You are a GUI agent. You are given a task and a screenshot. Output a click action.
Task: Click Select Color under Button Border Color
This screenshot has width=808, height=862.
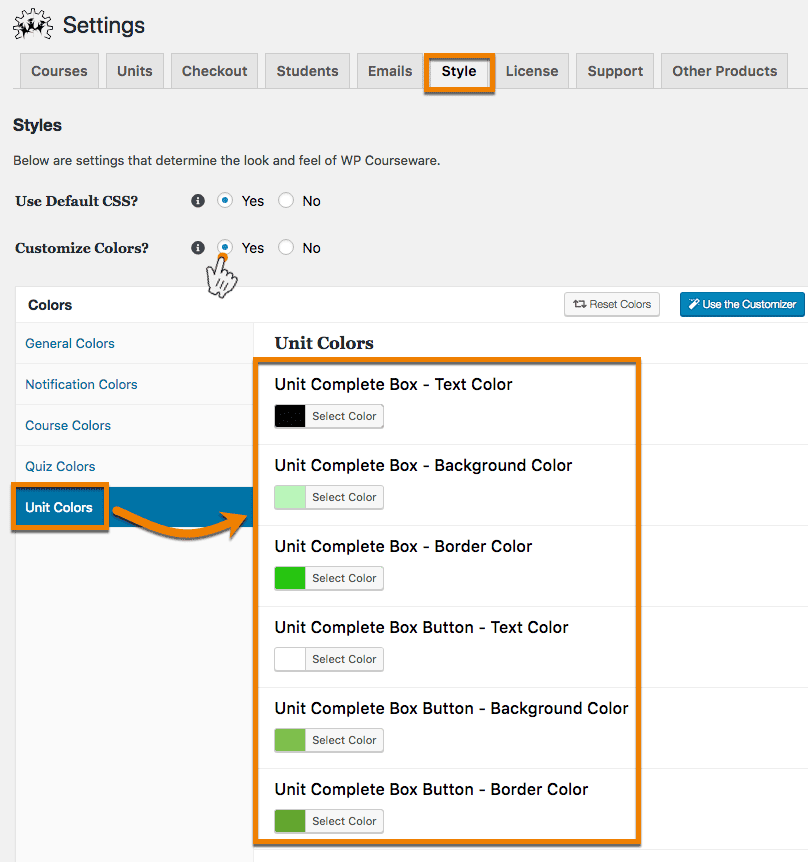[x=344, y=821]
